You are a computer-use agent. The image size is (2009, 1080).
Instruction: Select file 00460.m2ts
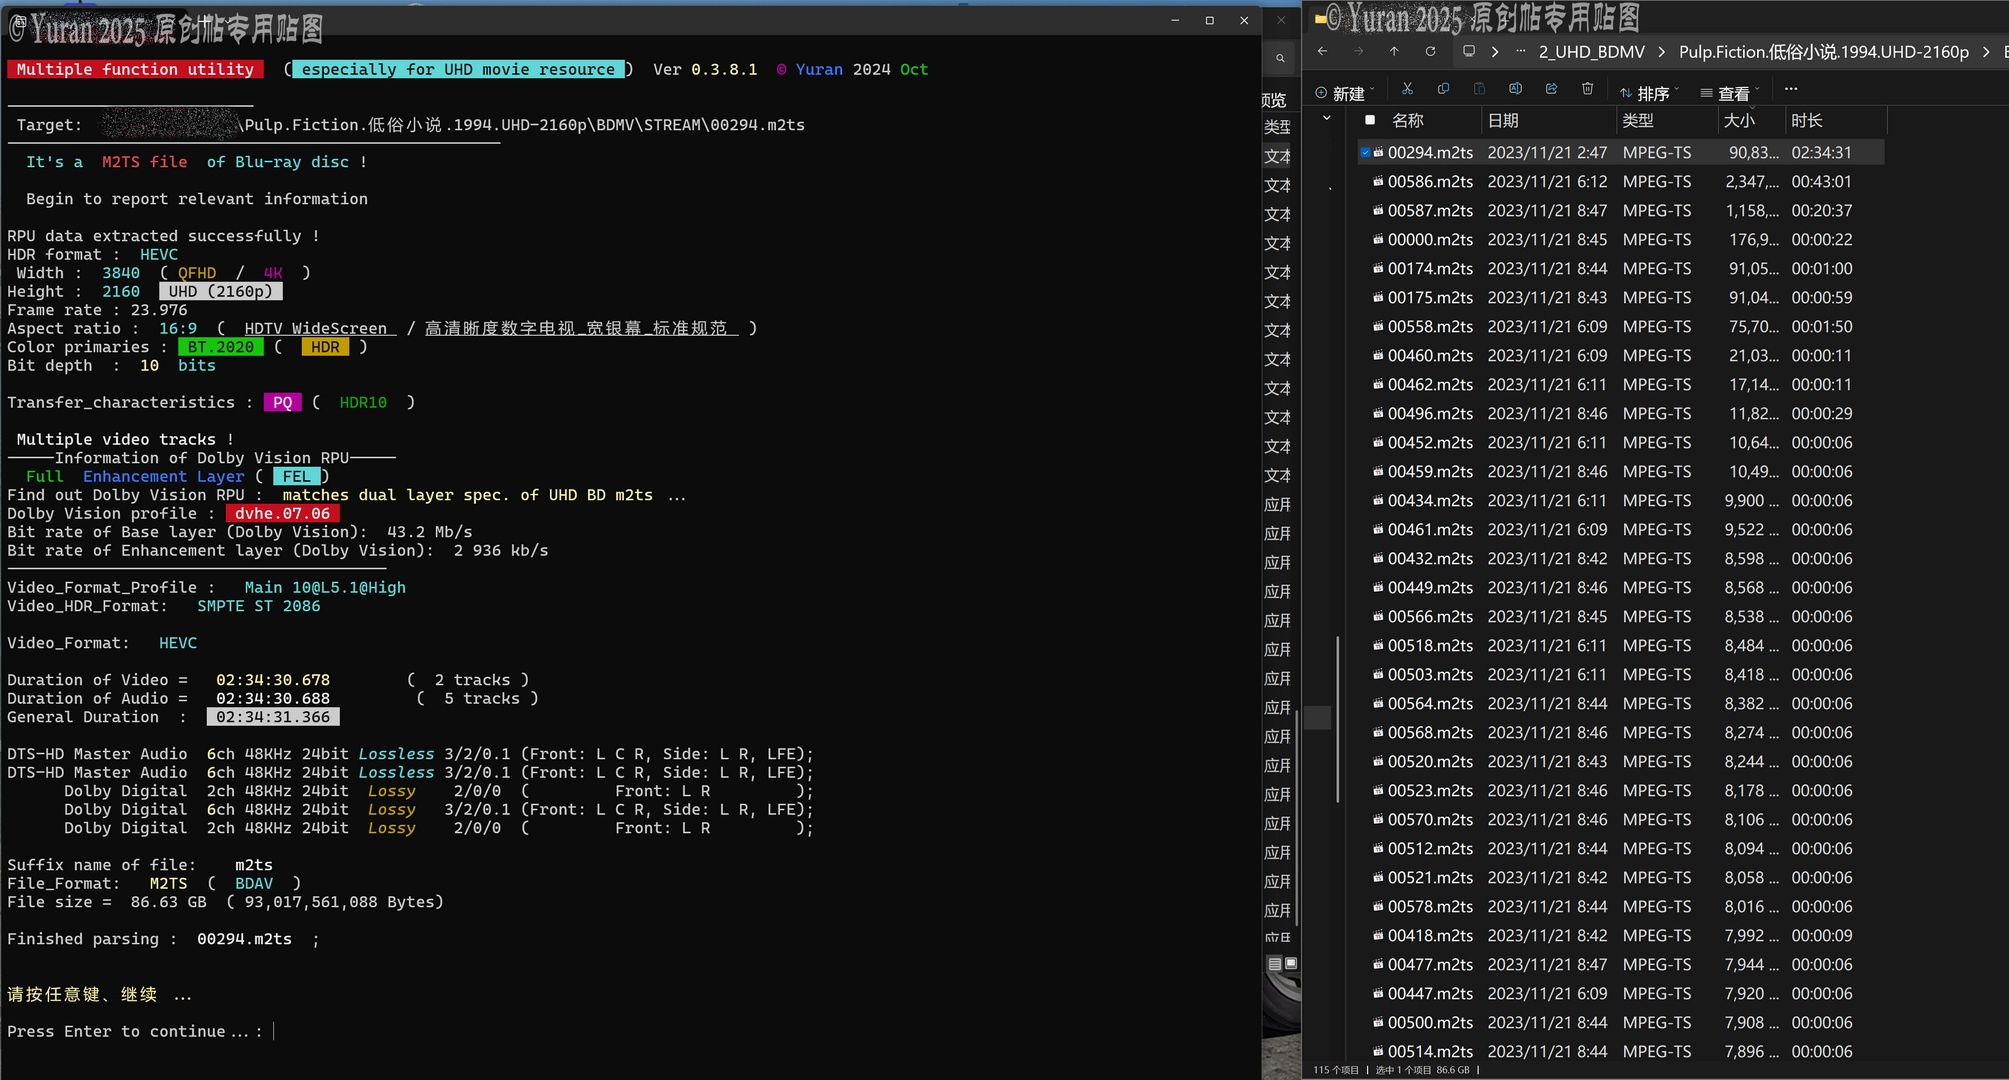pos(1430,356)
